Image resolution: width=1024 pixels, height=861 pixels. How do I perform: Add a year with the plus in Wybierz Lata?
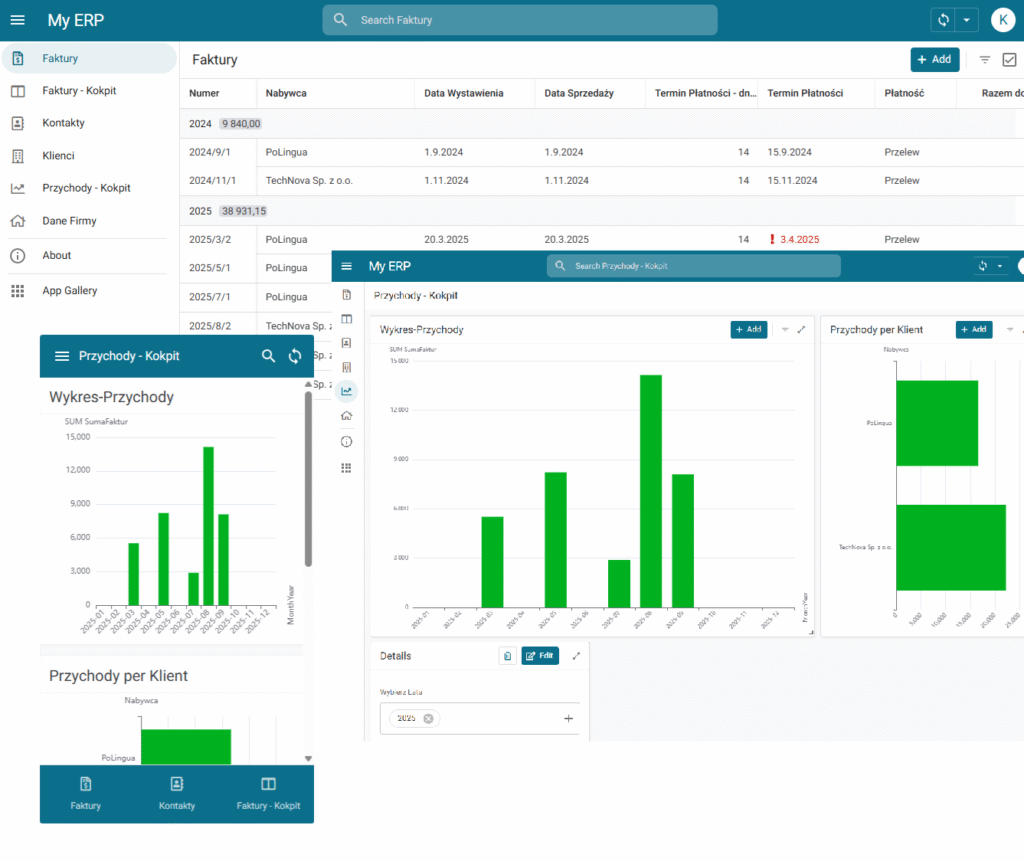point(568,719)
